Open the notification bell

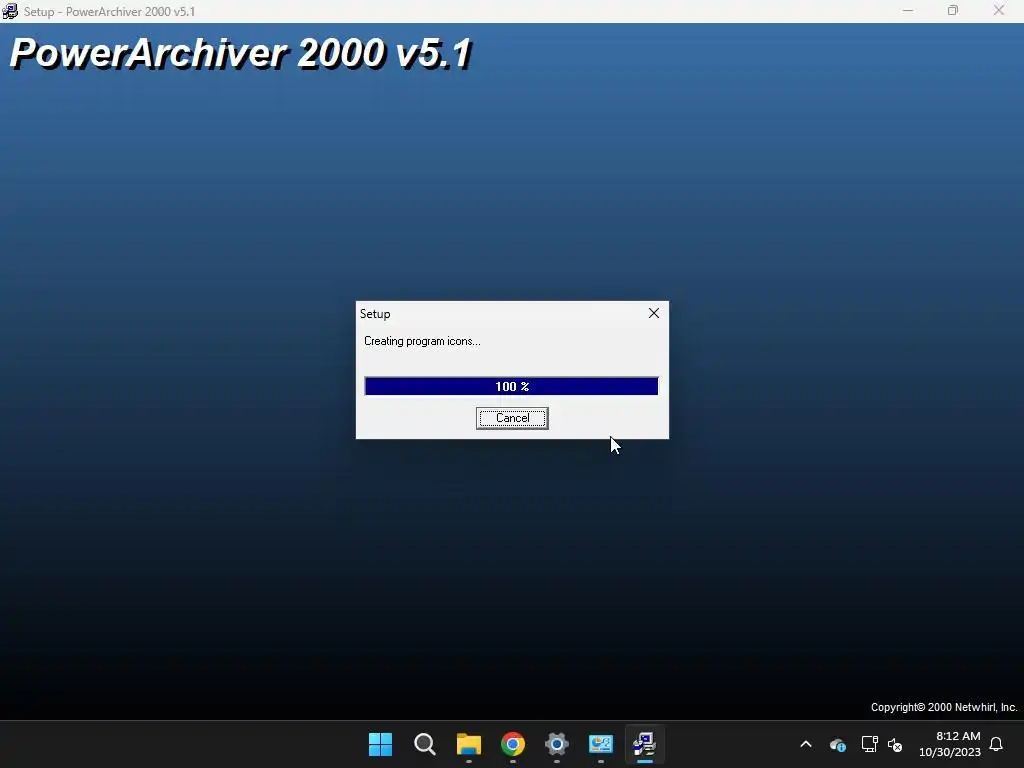click(996, 744)
